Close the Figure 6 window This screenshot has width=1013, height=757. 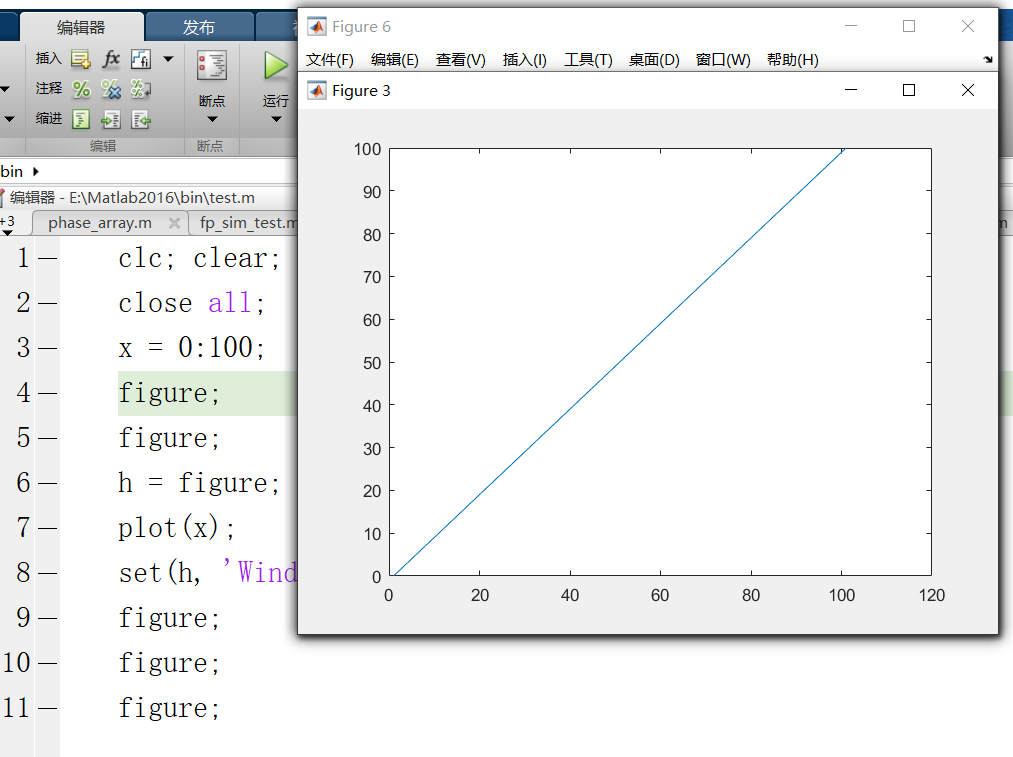(968, 26)
